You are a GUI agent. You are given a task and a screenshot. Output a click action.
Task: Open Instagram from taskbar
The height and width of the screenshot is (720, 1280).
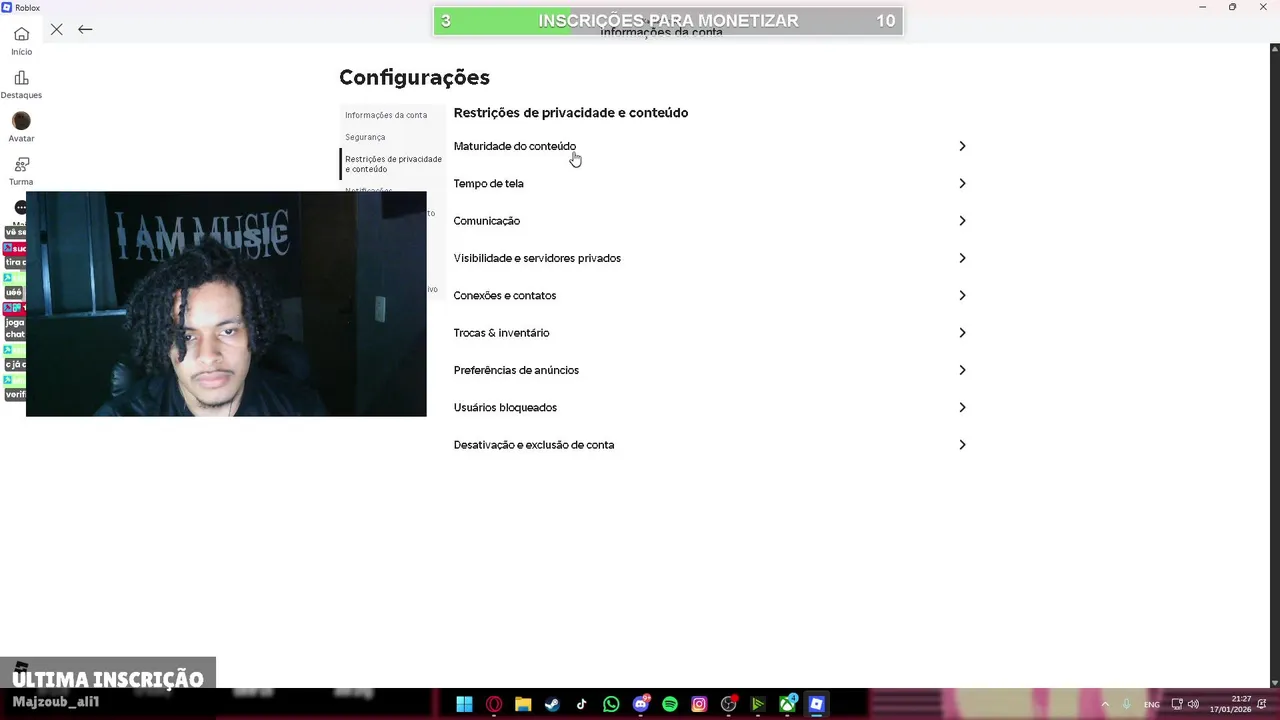click(x=699, y=704)
